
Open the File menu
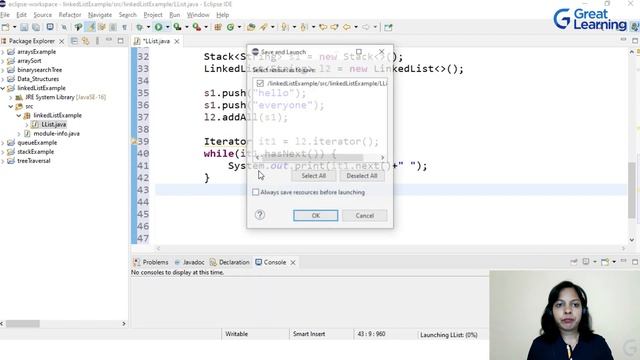pos(5,15)
